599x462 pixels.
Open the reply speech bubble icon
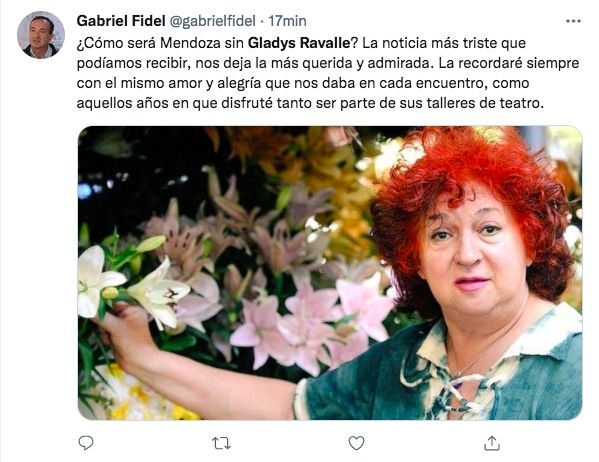pyautogui.click(x=86, y=443)
